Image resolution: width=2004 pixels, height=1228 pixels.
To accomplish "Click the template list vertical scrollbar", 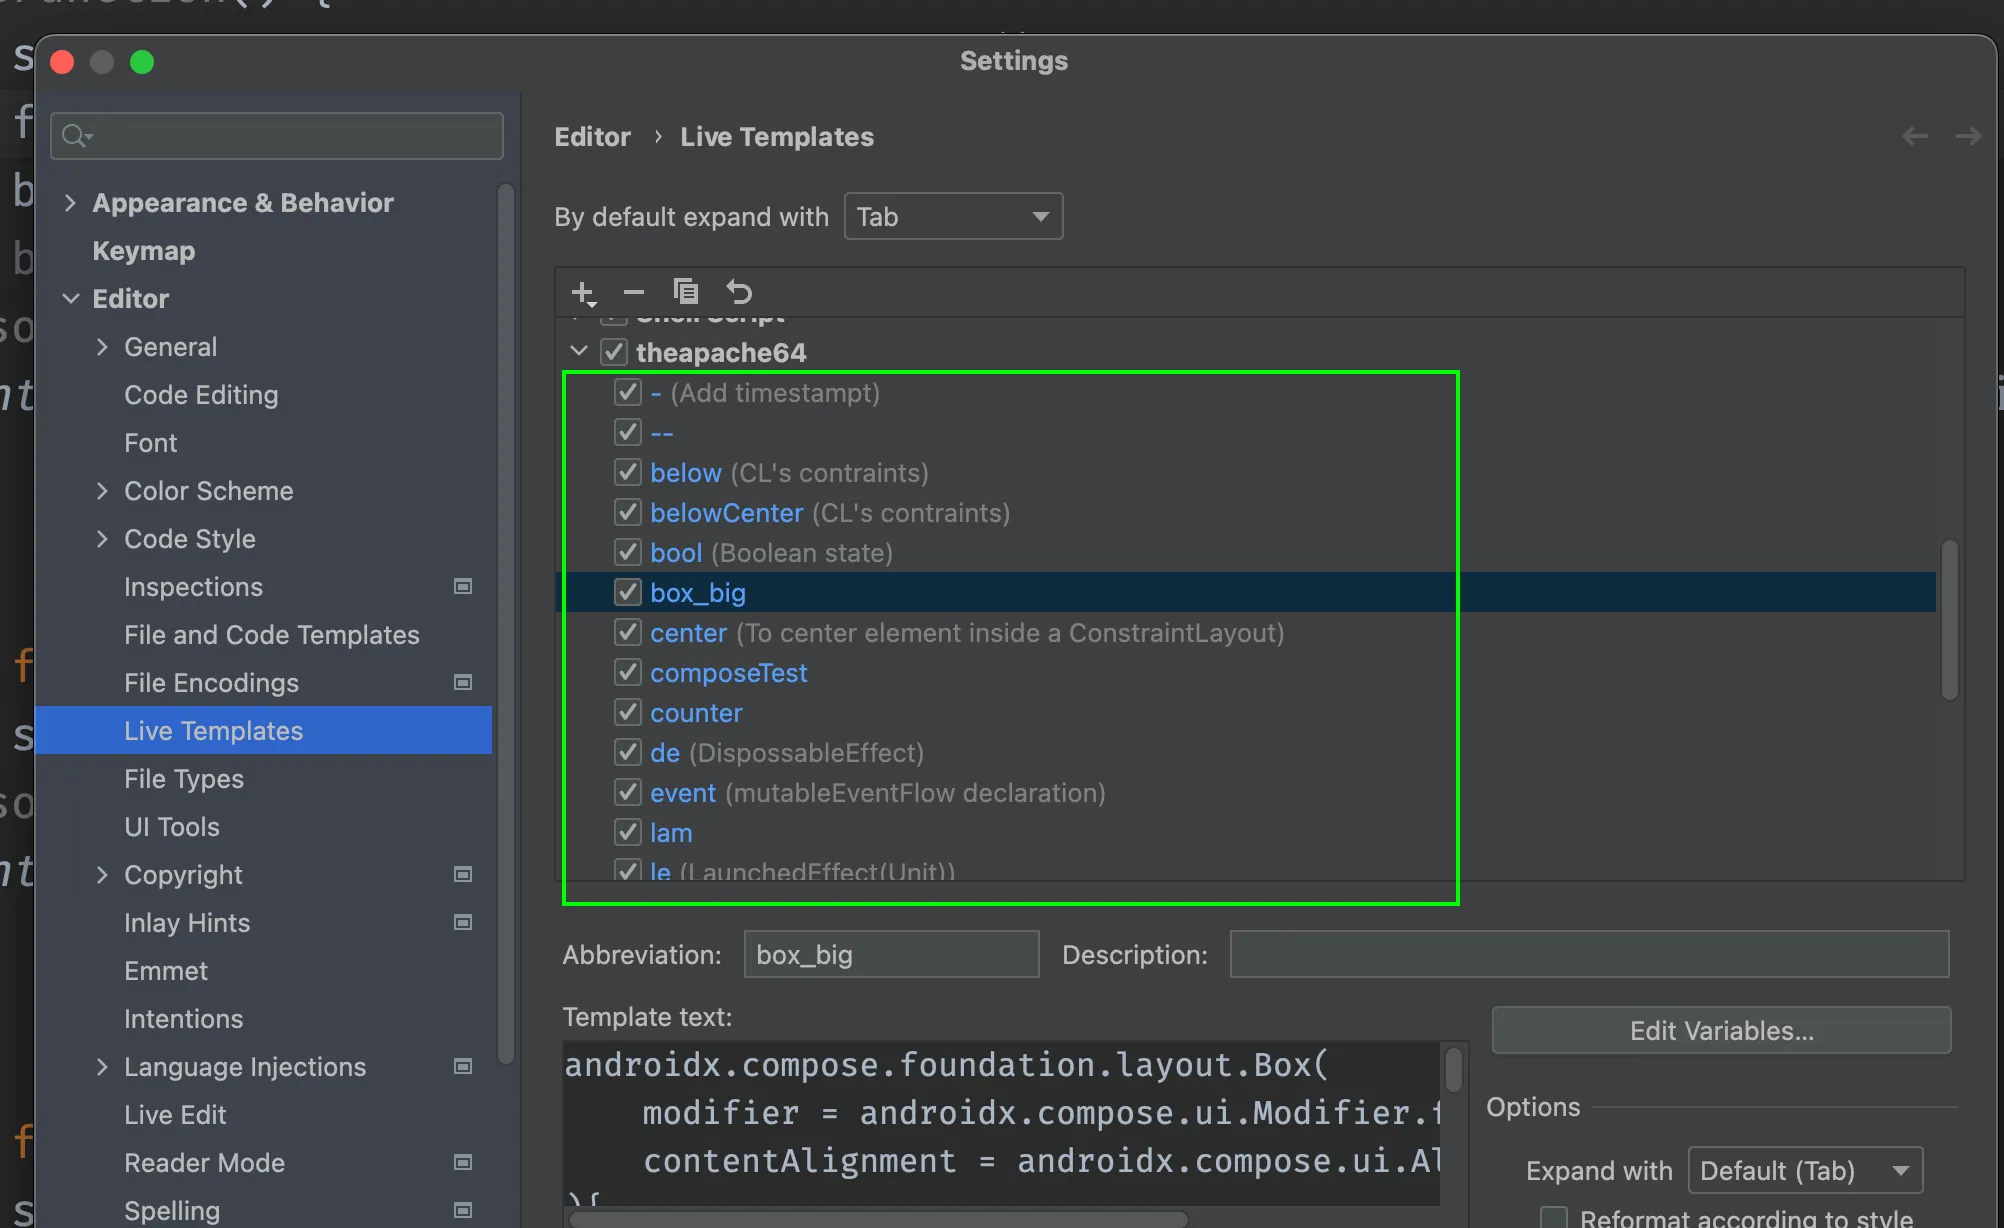I will click(1949, 620).
